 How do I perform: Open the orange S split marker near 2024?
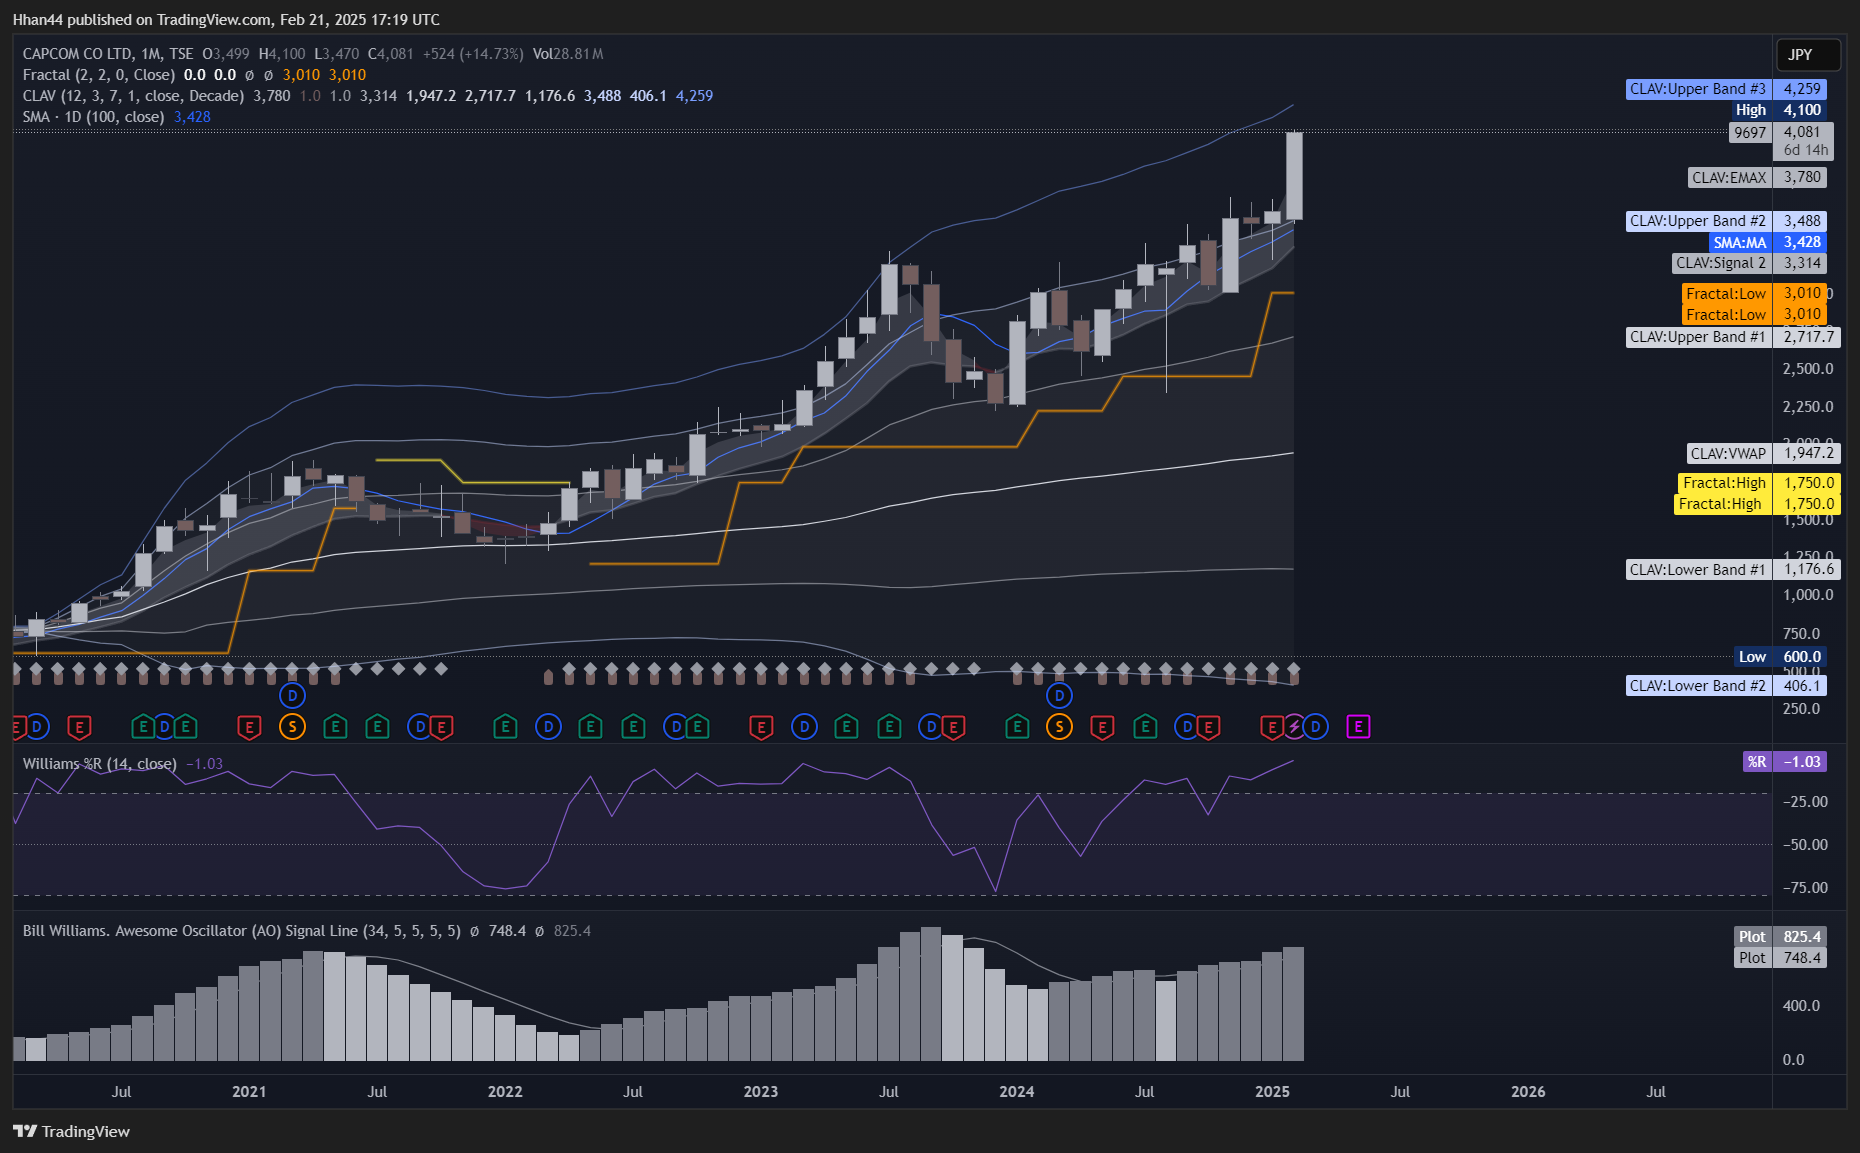1059,727
